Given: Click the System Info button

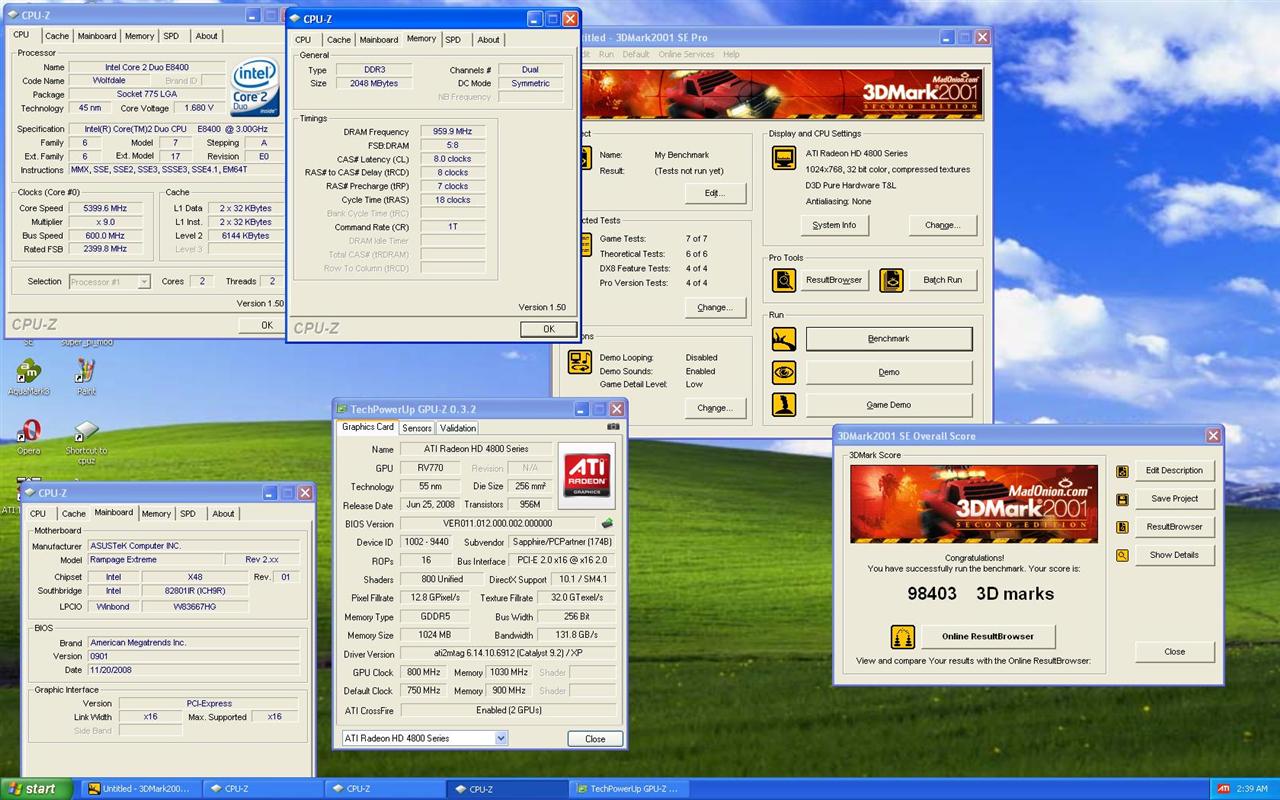Looking at the screenshot, I should click(x=834, y=225).
